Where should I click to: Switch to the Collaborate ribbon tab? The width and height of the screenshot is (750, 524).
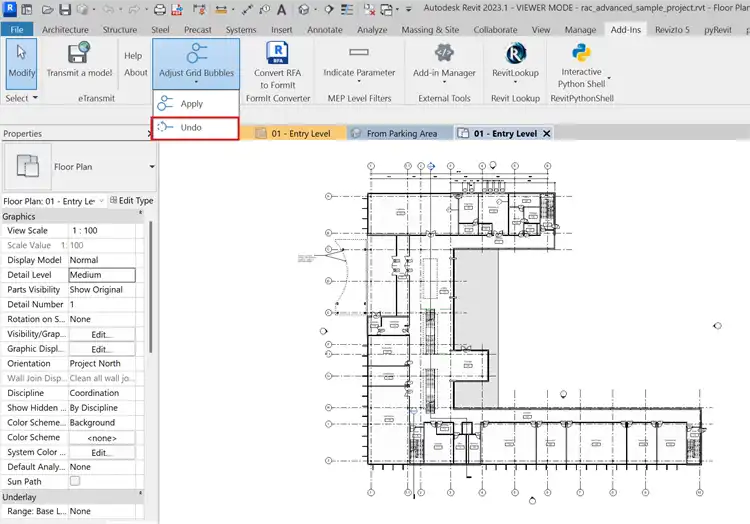click(x=495, y=30)
